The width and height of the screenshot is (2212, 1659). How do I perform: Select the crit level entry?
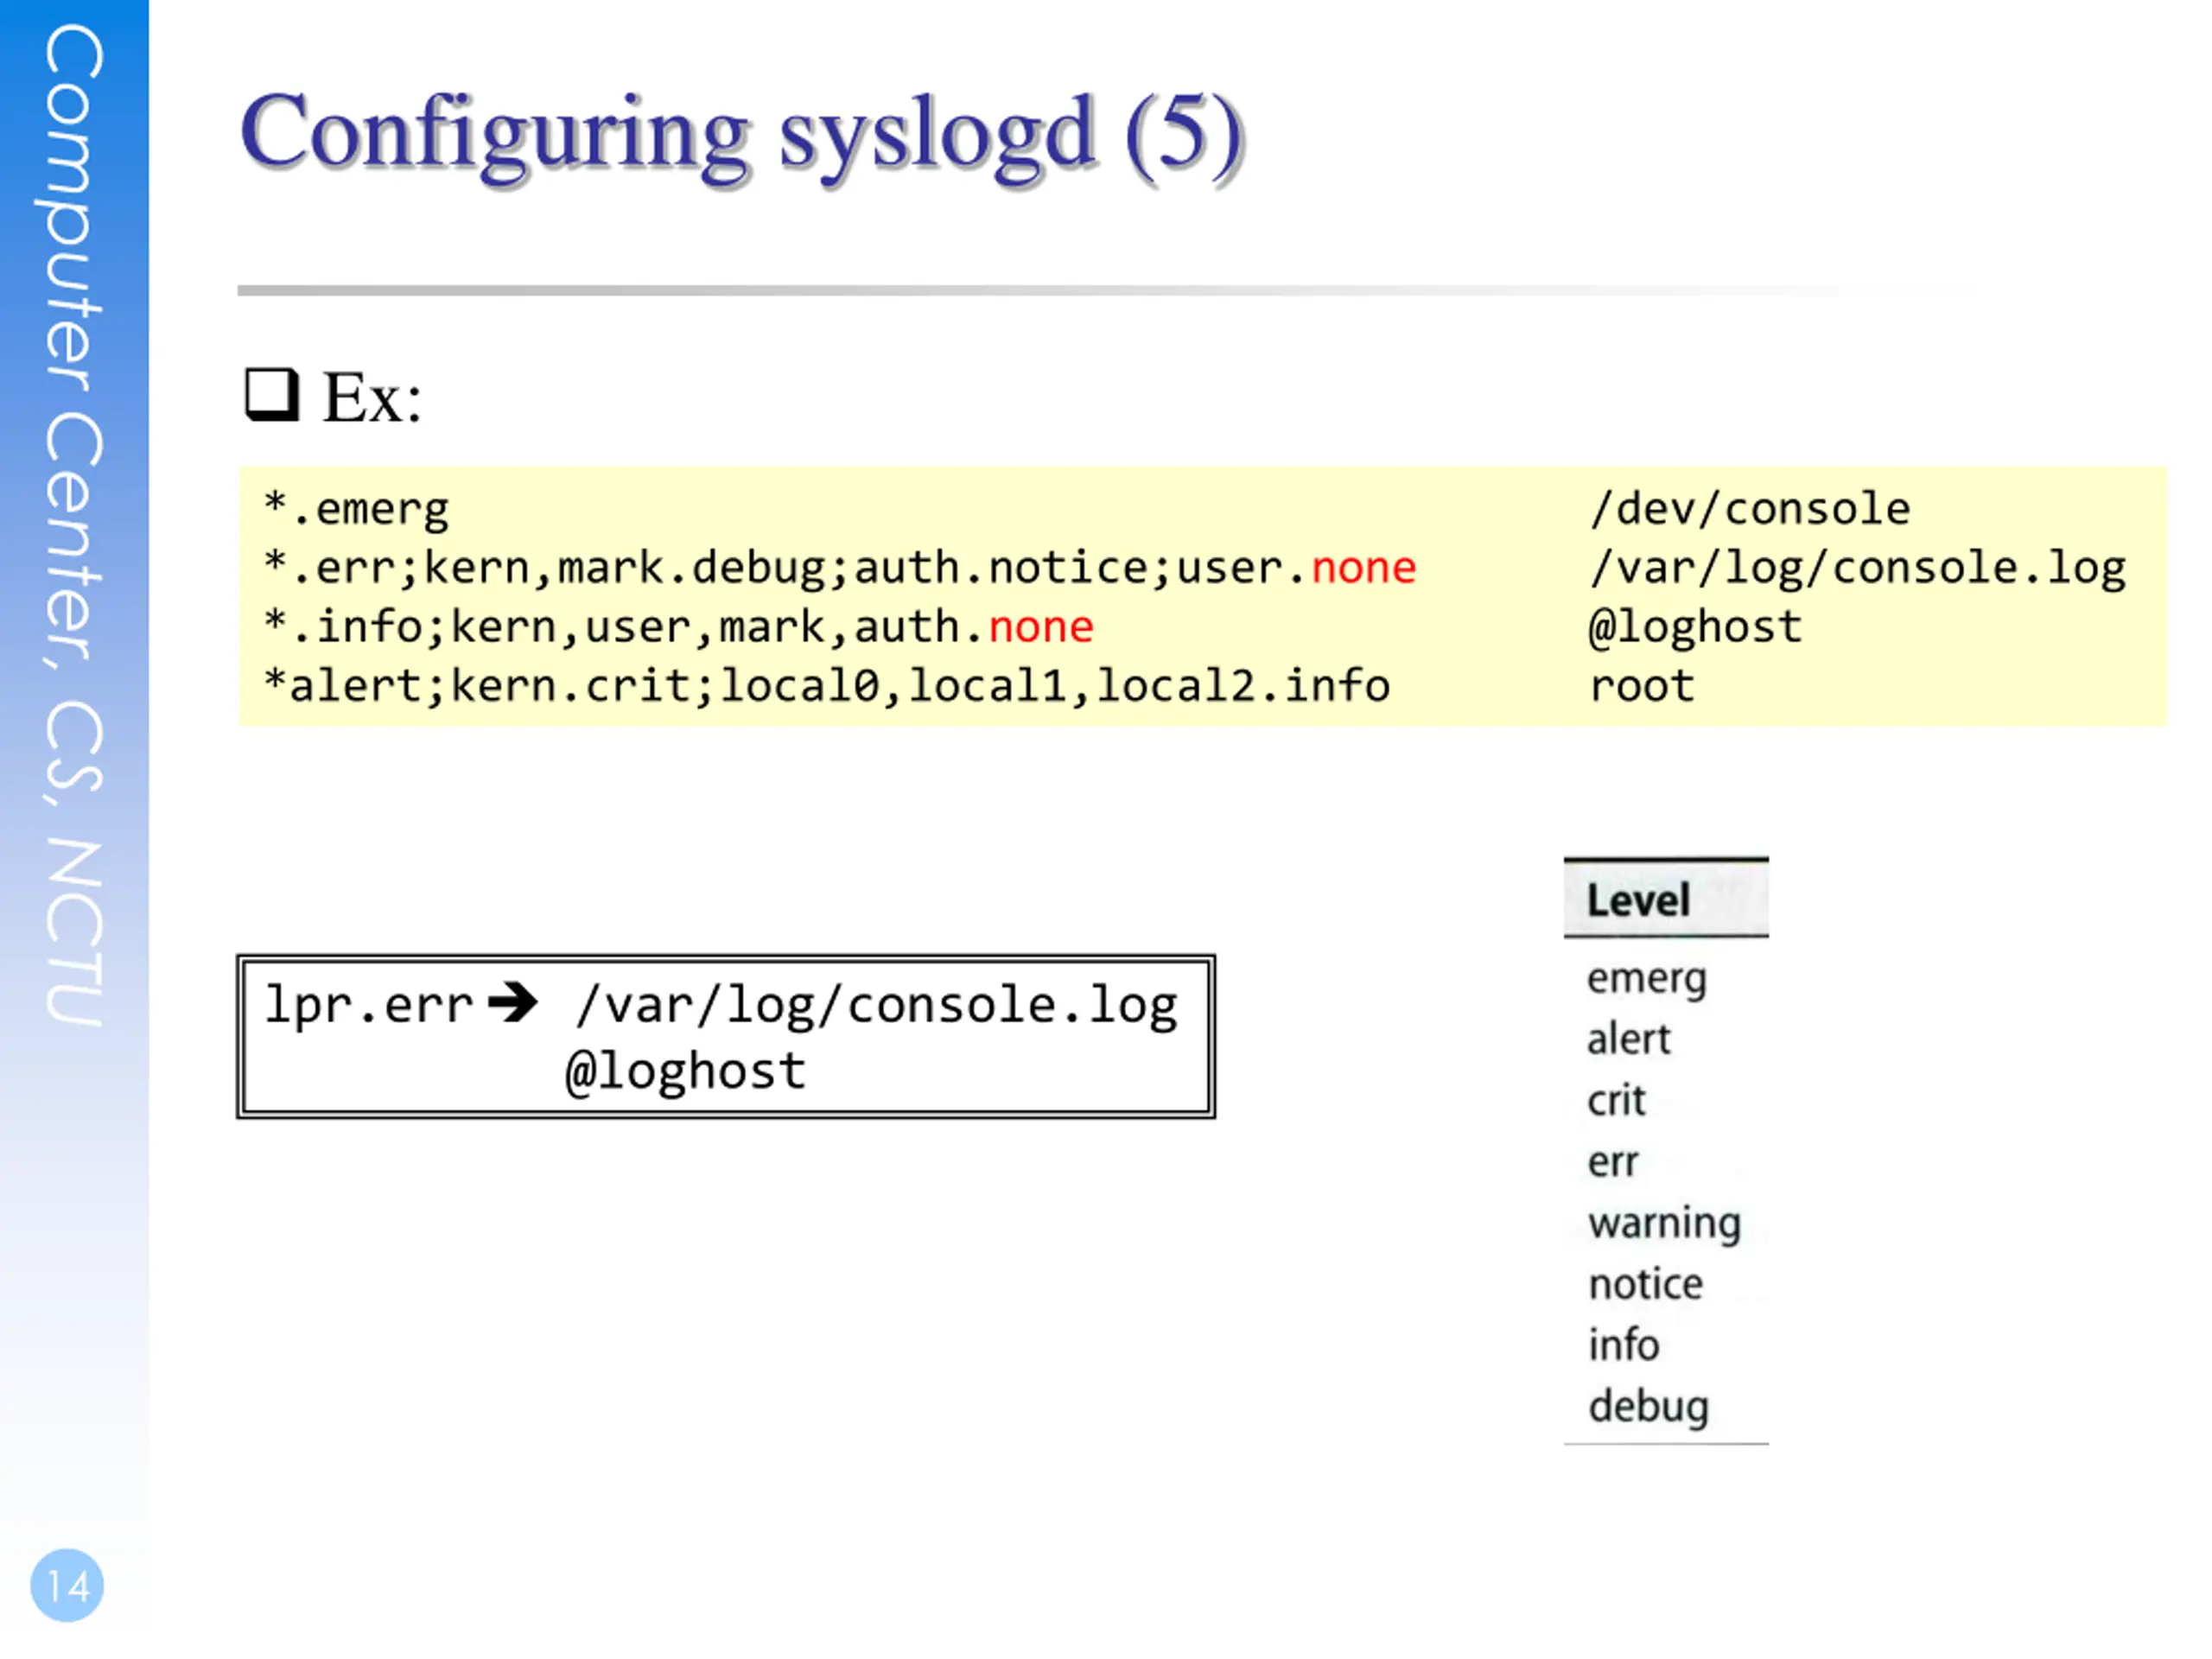pos(1615,1100)
